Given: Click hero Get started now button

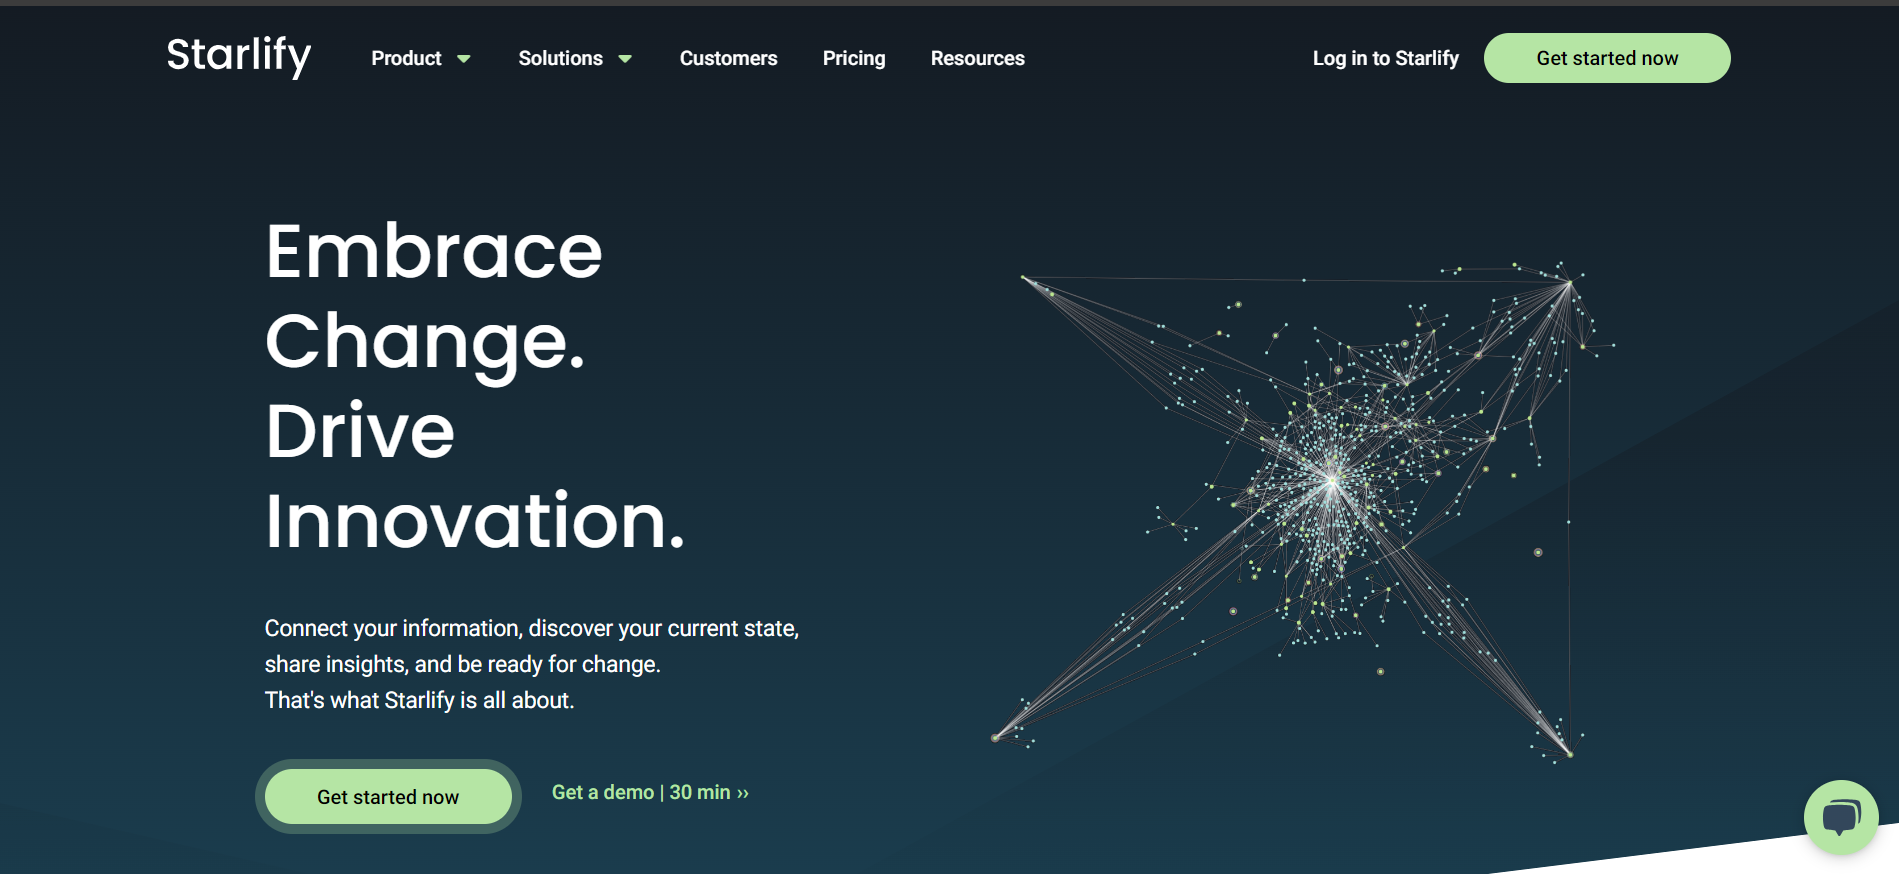Looking at the screenshot, I should (x=388, y=797).
